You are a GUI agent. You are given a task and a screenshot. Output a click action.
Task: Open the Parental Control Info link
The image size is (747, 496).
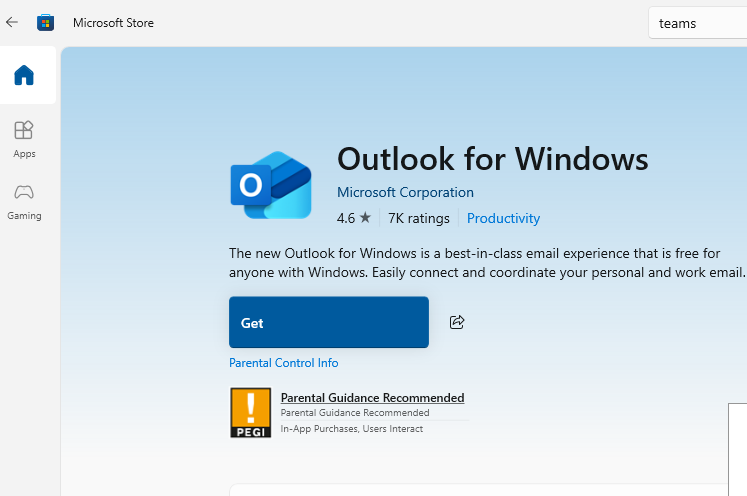(283, 363)
